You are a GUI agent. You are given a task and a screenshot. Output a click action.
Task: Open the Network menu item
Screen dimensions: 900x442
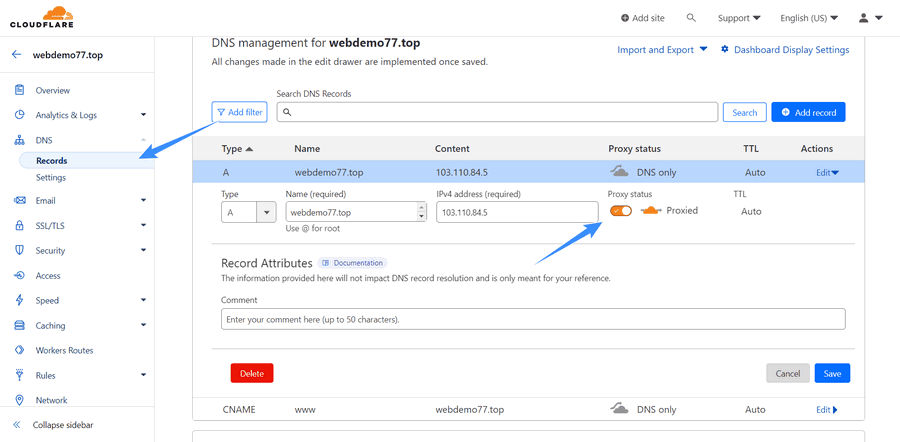tap(52, 400)
